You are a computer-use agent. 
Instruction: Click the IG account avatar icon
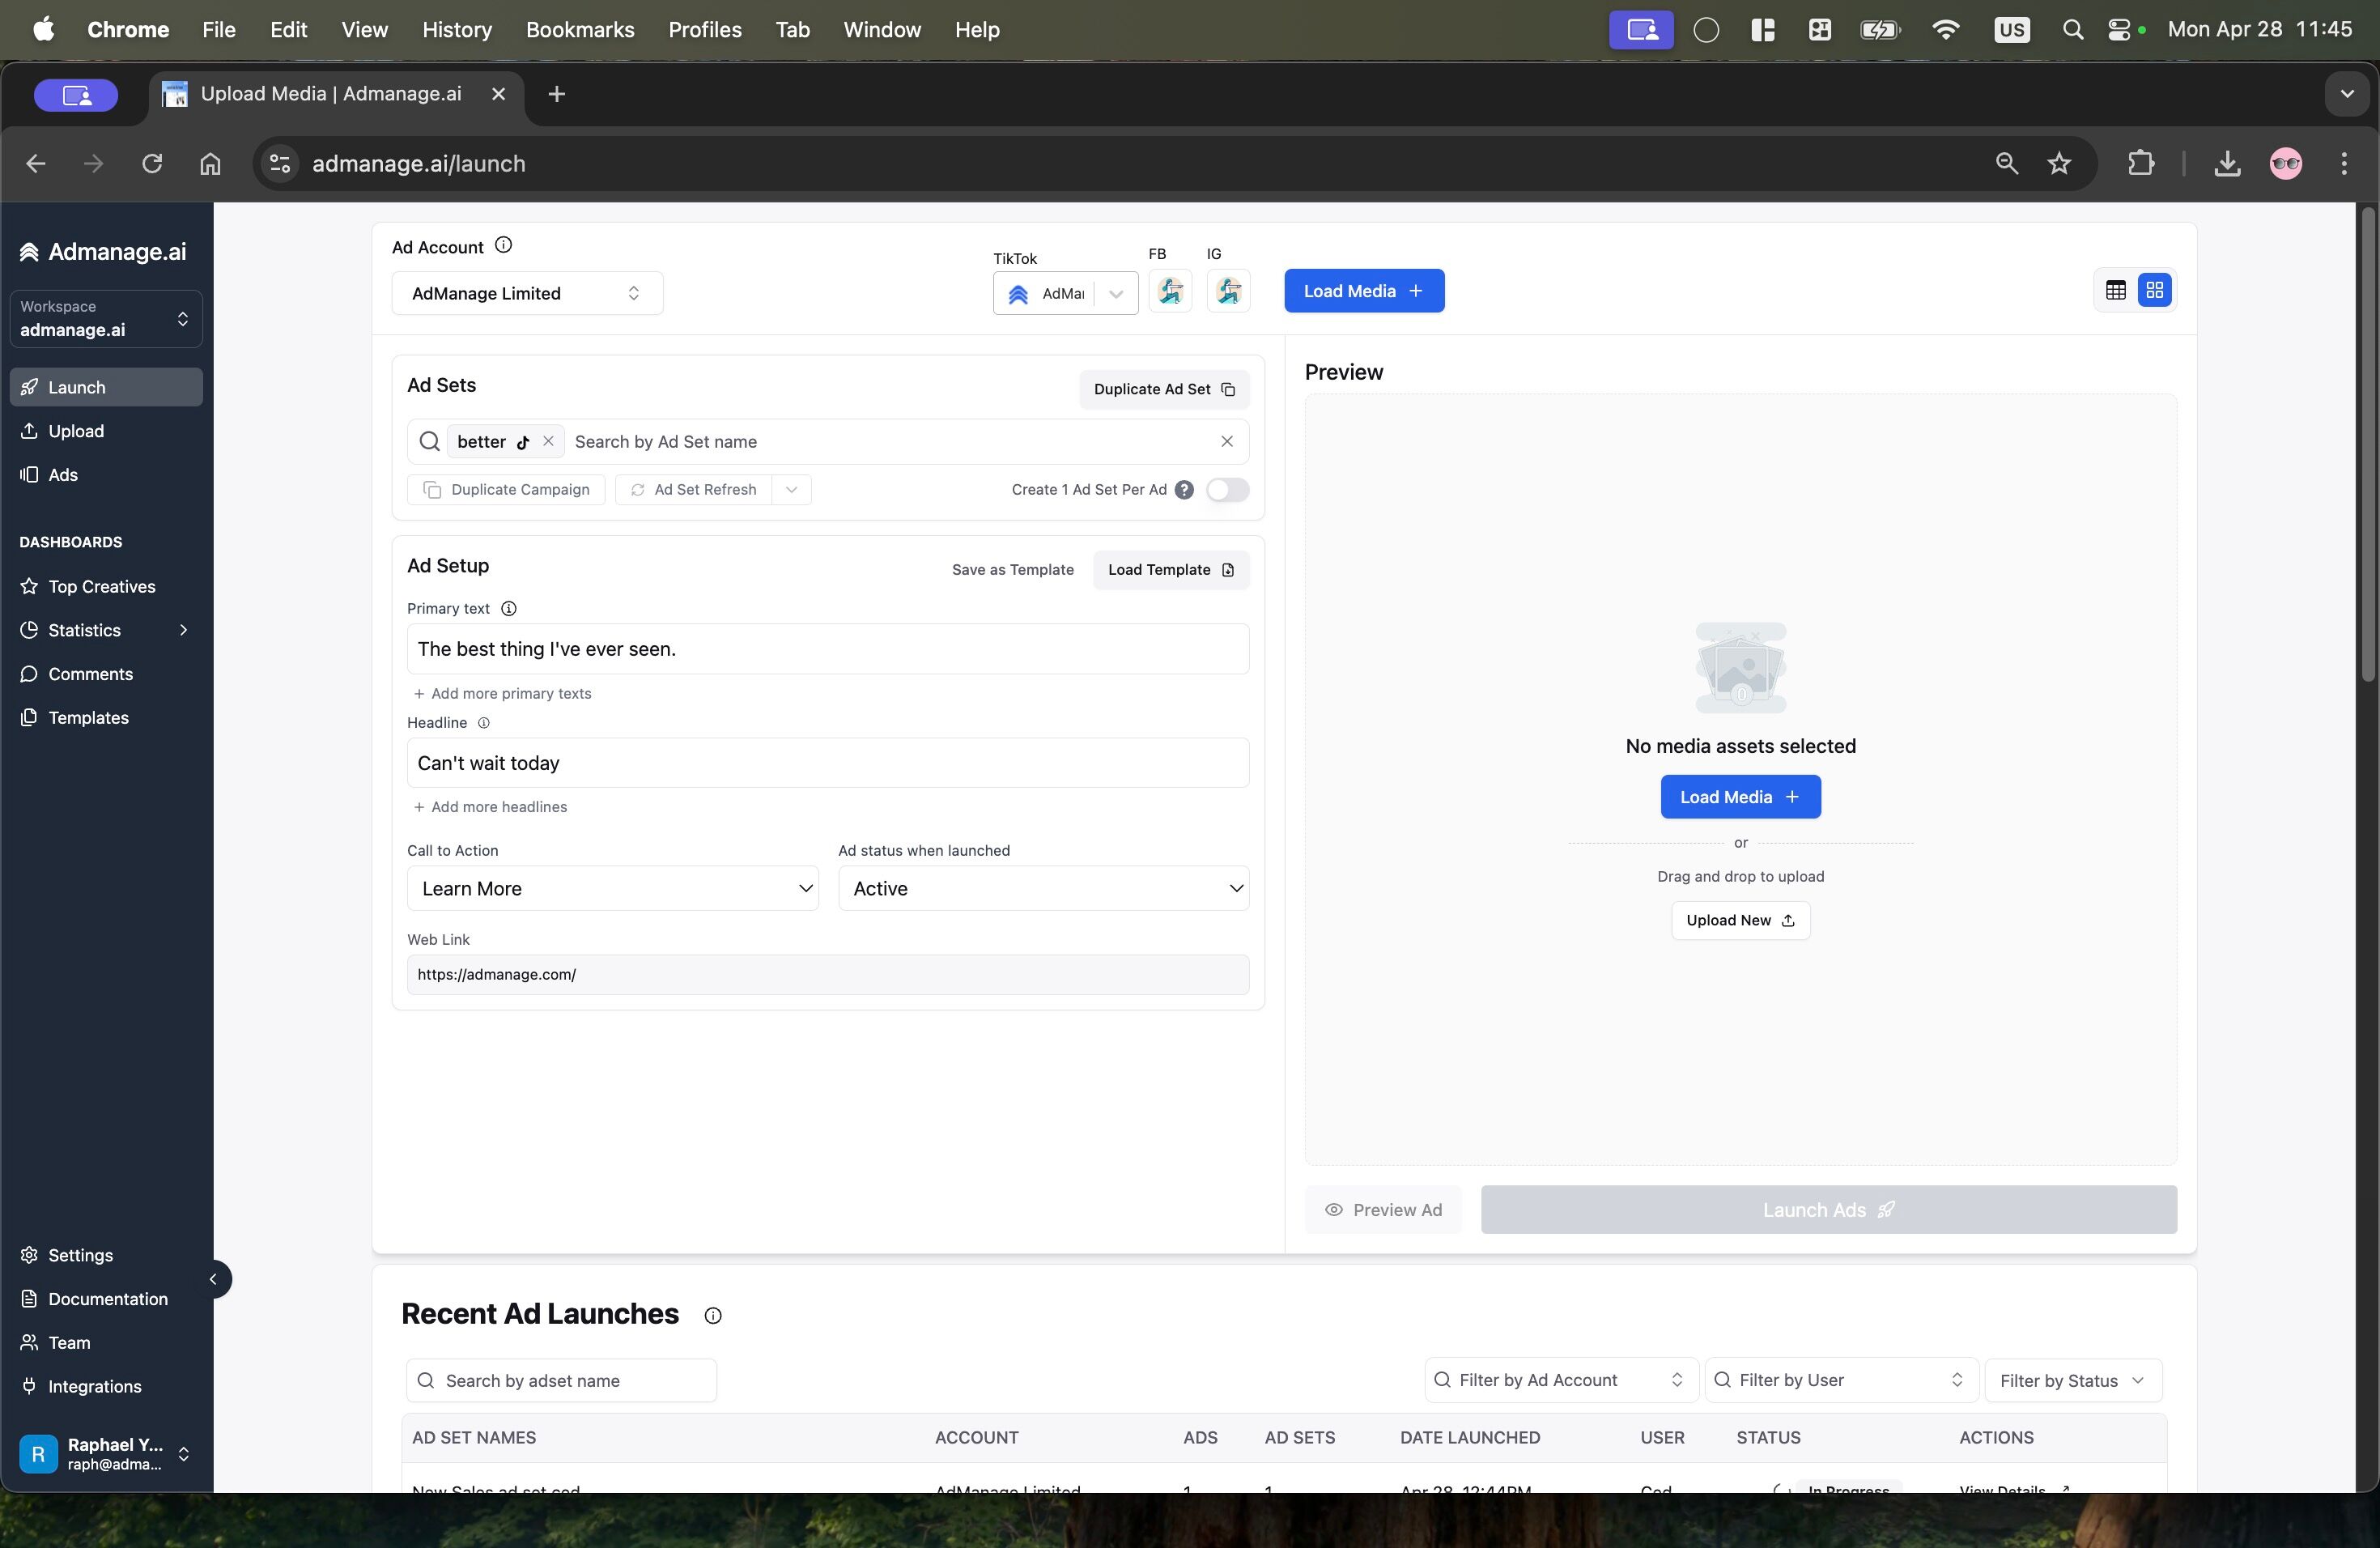[x=1228, y=291]
